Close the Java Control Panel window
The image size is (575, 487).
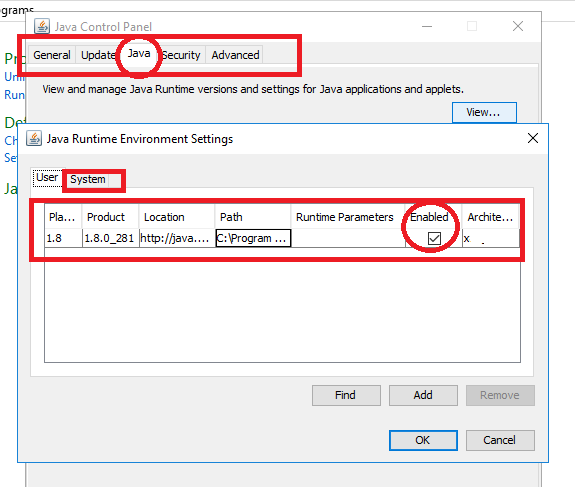click(x=518, y=26)
